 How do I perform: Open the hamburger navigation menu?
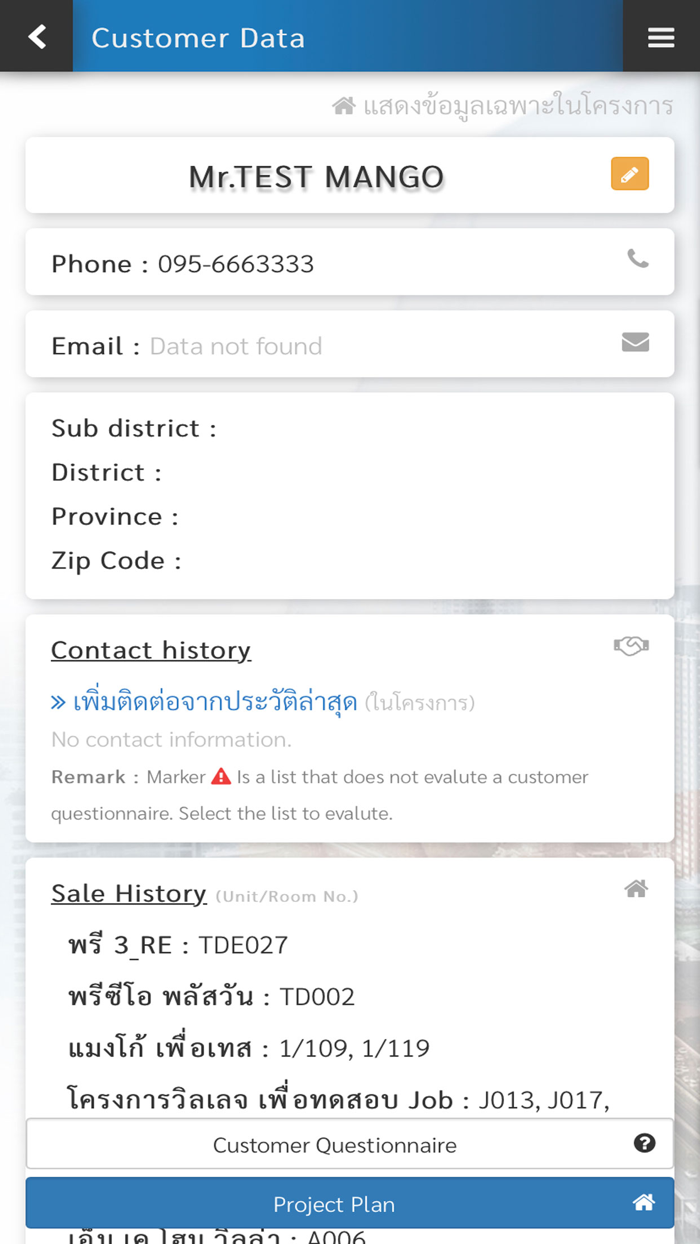click(x=660, y=37)
